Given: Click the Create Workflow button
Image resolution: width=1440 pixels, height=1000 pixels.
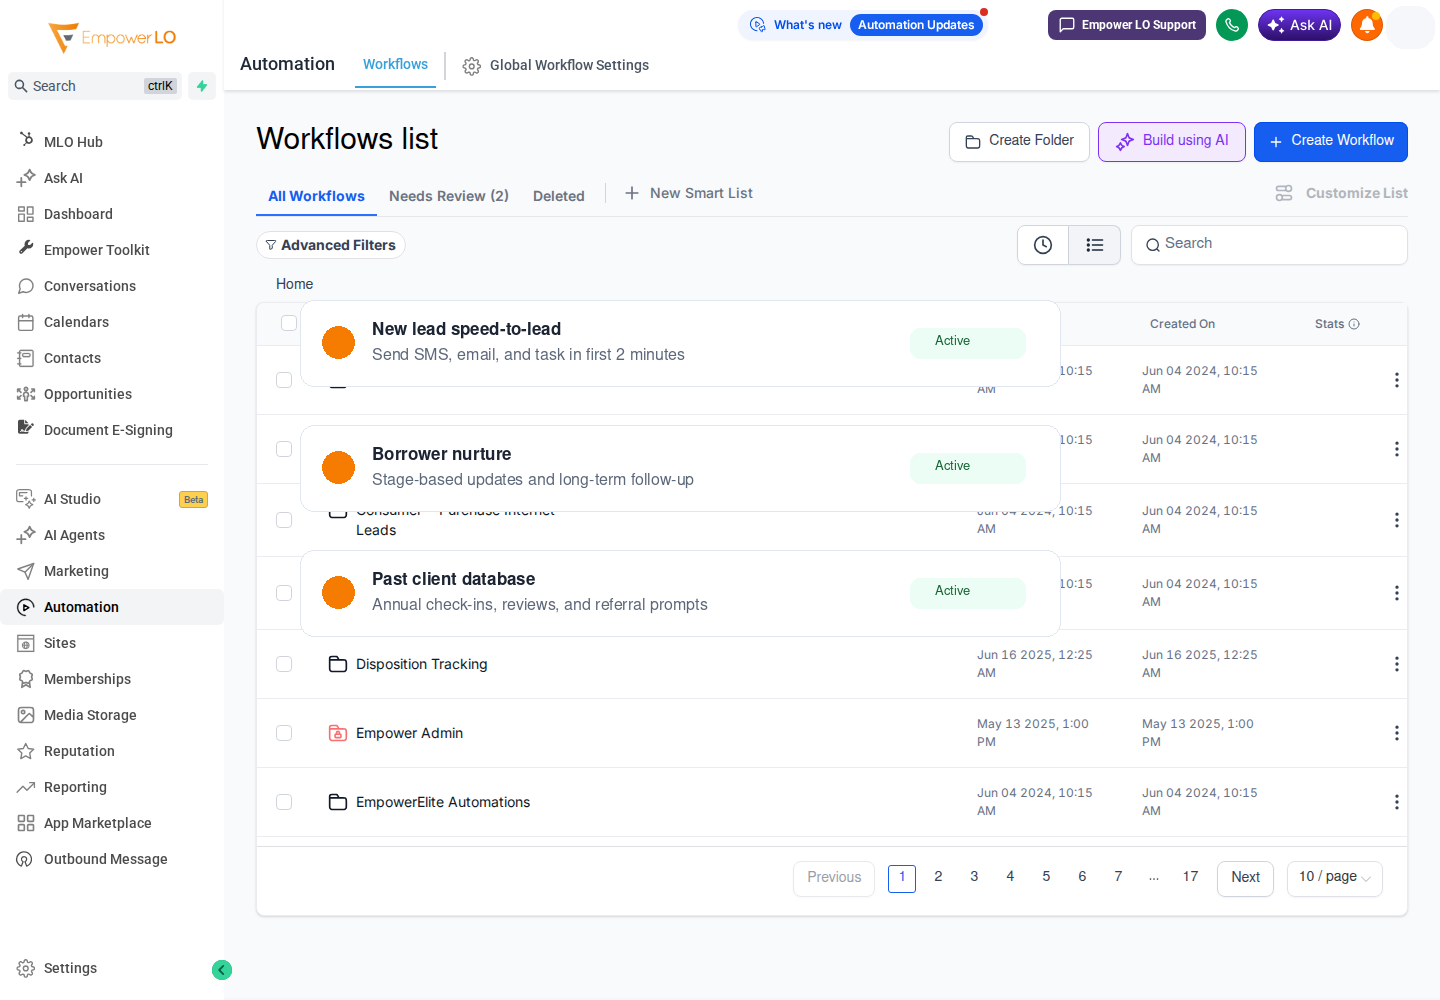Looking at the screenshot, I should point(1331,142).
